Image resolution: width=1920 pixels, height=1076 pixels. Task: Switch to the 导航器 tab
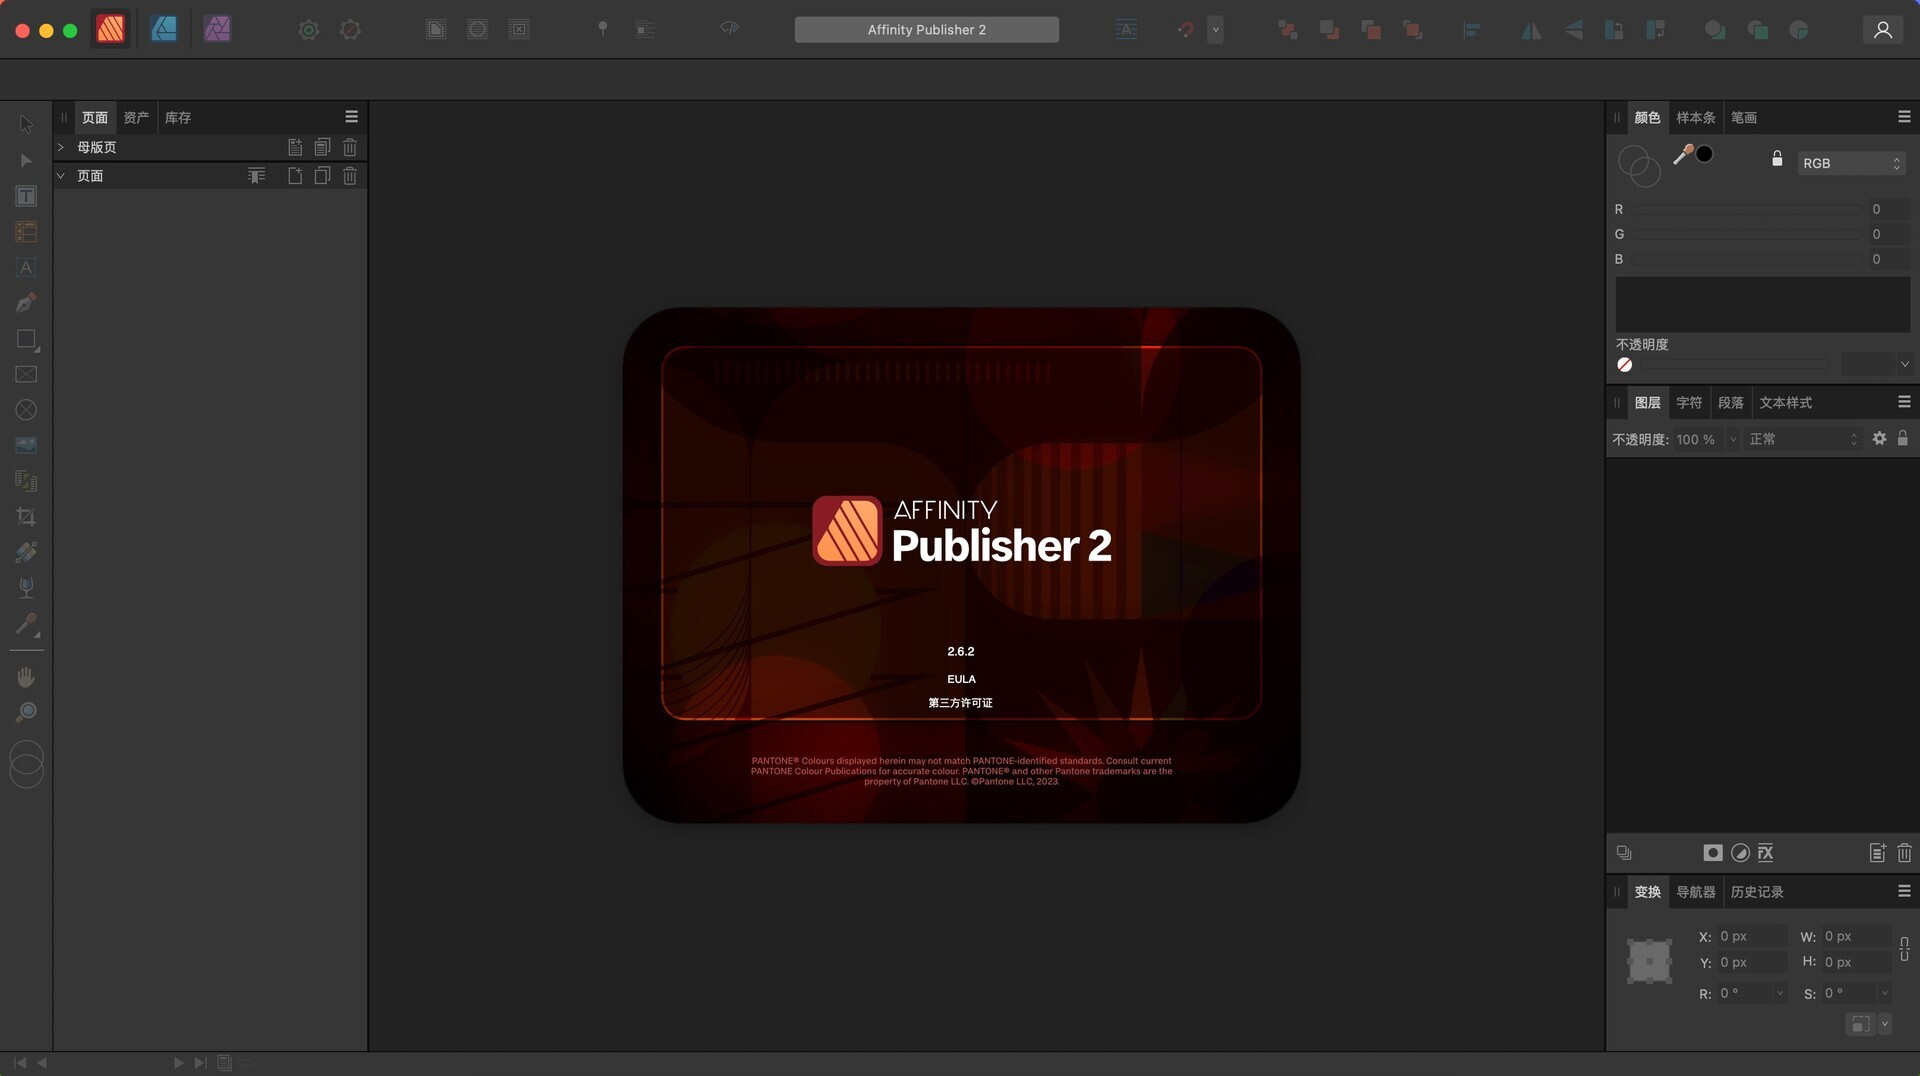pos(1696,892)
